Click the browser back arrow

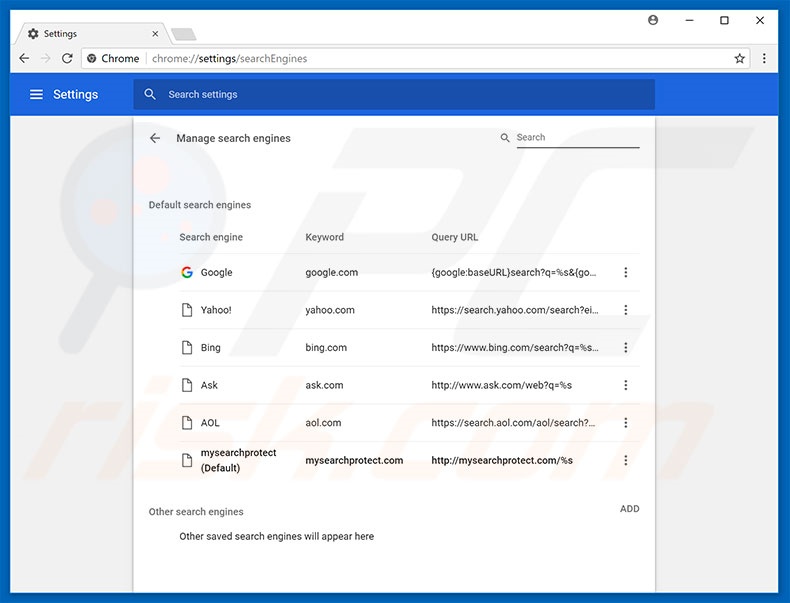tap(24, 58)
